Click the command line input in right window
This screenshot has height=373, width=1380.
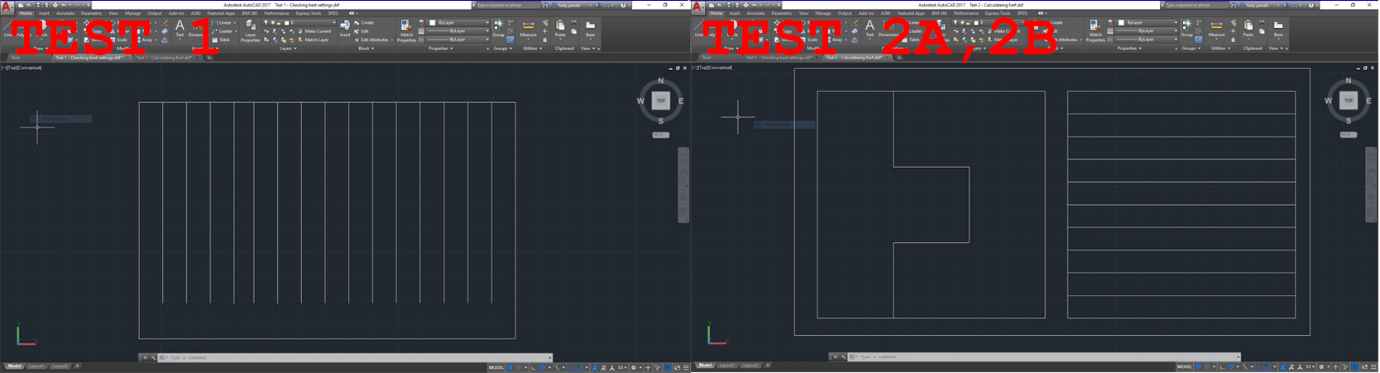tap(1044, 356)
